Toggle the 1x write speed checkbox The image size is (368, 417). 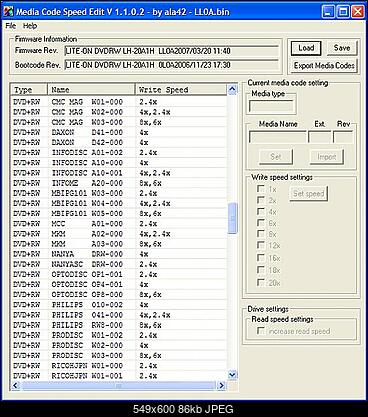click(261, 189)
